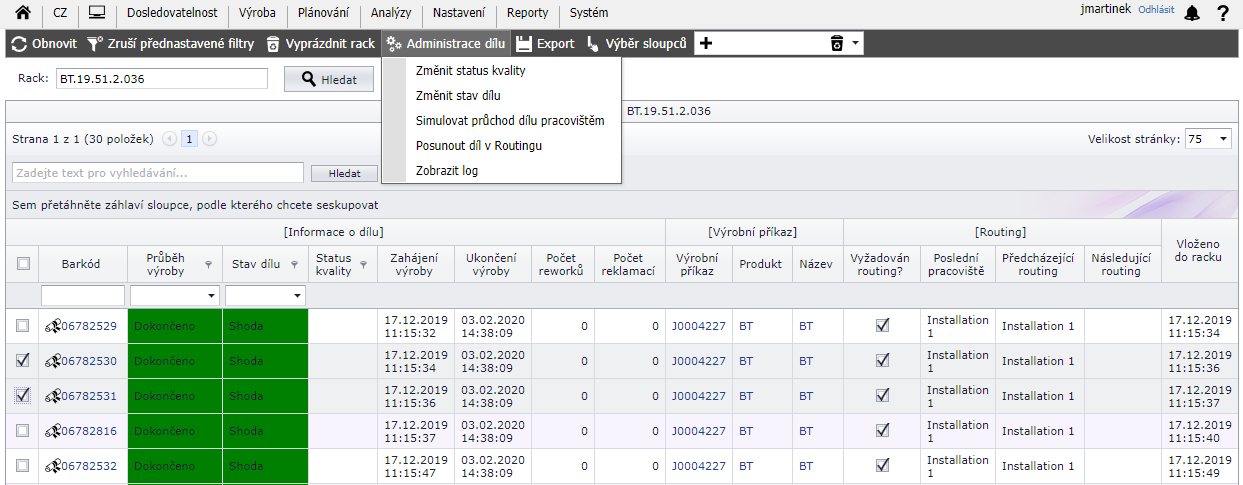Image resolution: width=1243 pixels, height=485 pixels.
Task: Click the home icon in top menu
Action: [22, 13]
